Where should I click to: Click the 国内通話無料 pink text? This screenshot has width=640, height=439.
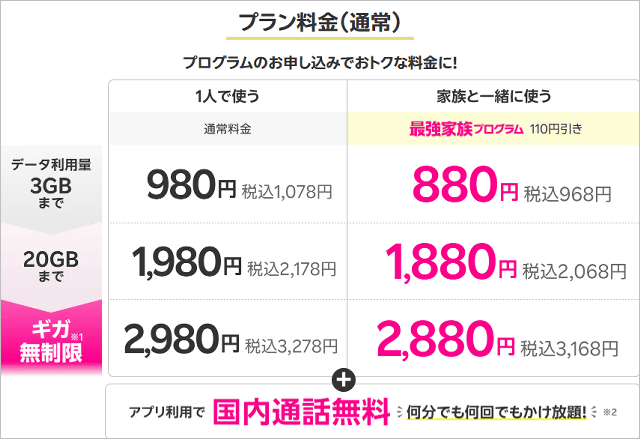pyautogui.click(x=299, y=411)
